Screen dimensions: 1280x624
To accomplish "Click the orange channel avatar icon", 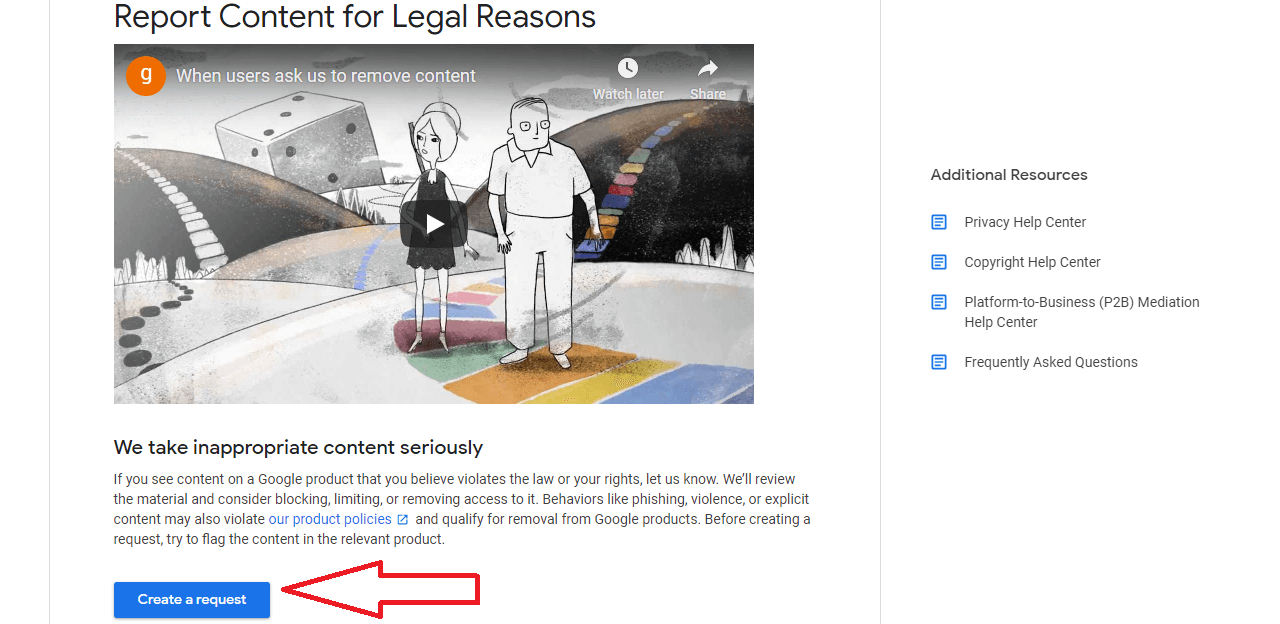I will (146, 76).
